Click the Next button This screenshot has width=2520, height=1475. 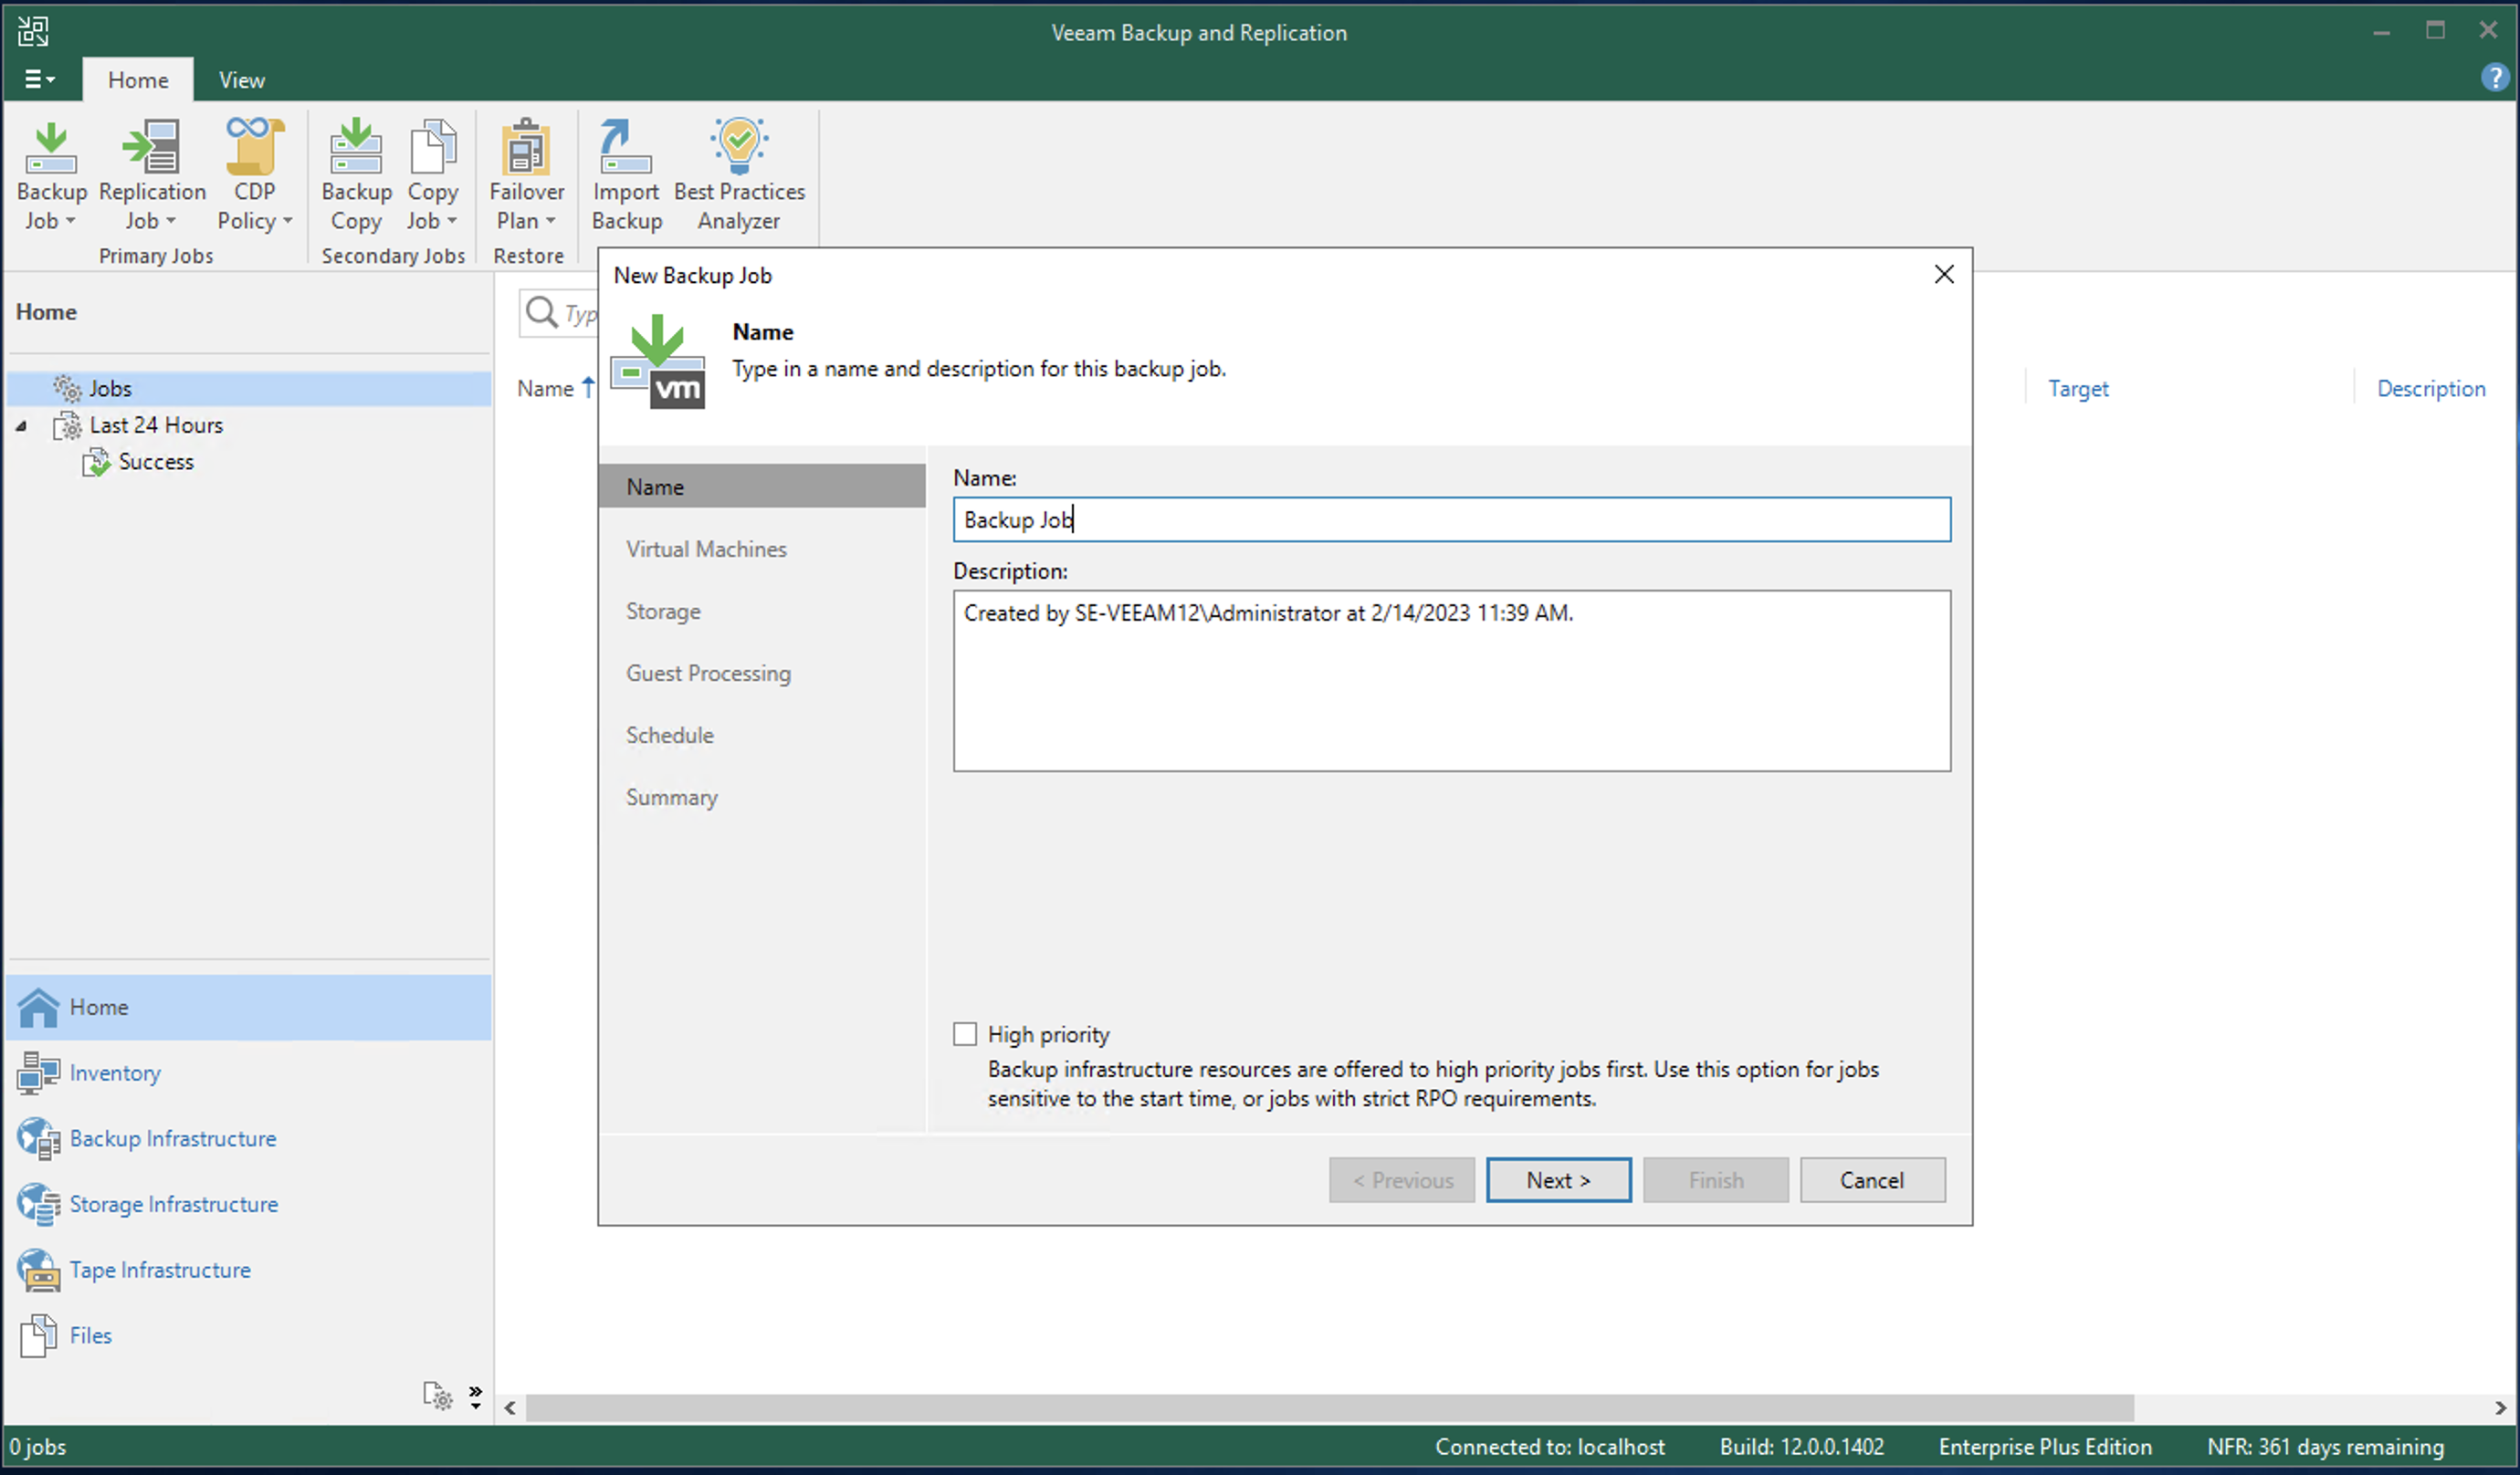(1558, 1181)
